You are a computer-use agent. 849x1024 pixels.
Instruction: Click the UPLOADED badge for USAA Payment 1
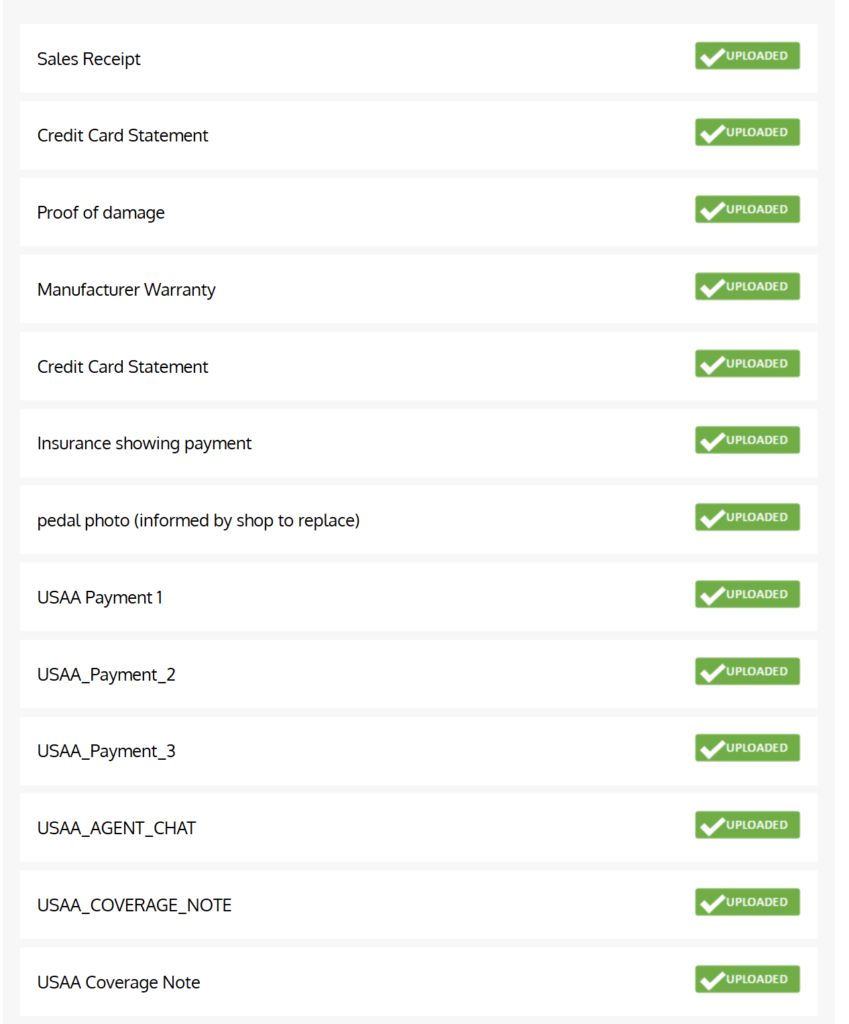click(747, 595)
